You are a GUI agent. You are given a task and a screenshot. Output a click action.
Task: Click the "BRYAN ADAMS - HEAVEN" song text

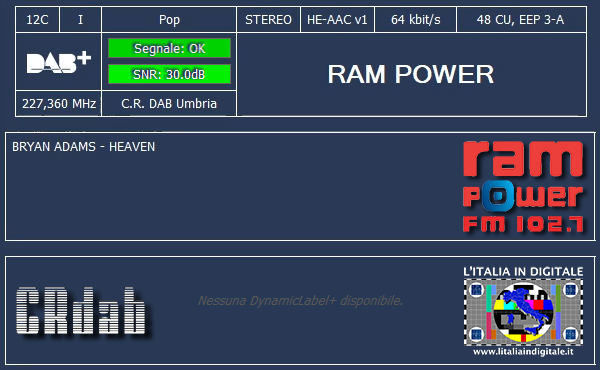(x=83, y=147)
